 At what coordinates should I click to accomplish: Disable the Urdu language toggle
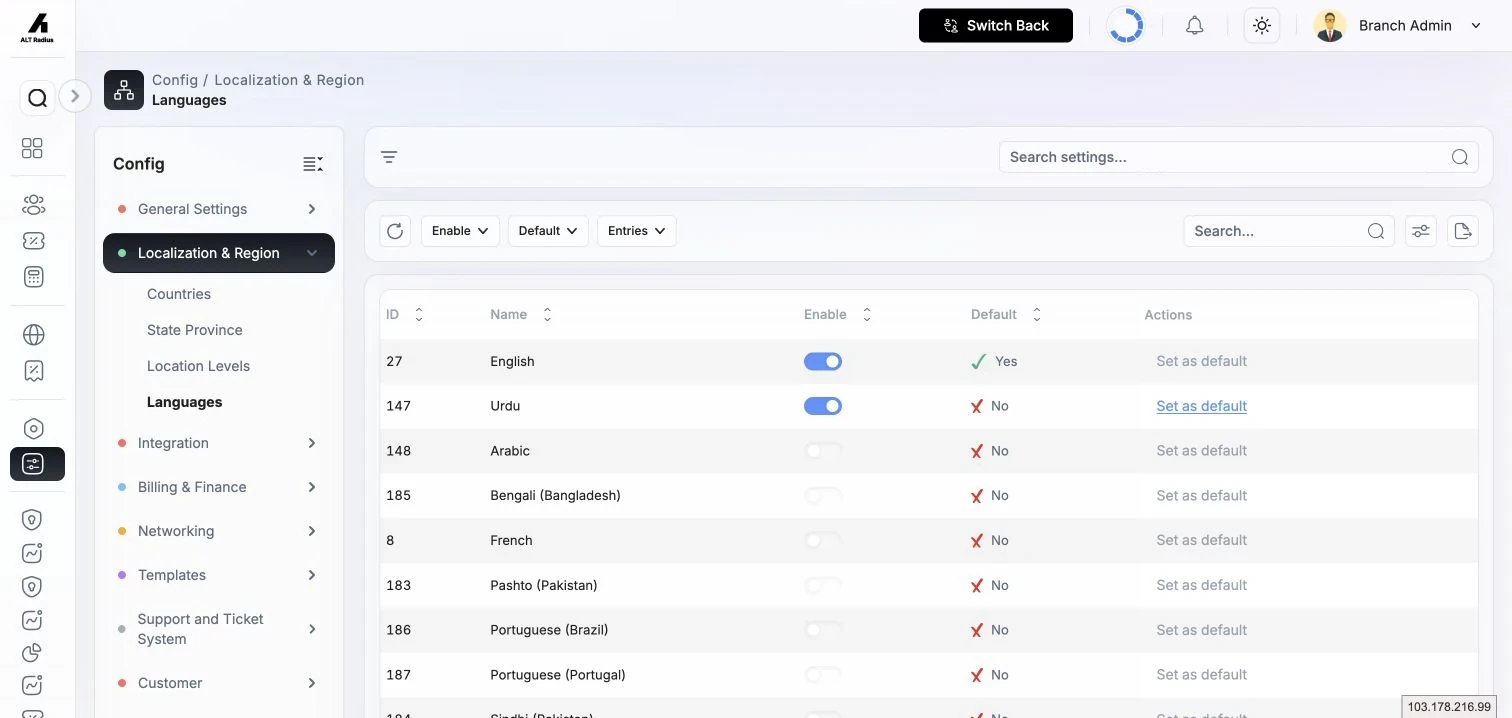823,406
